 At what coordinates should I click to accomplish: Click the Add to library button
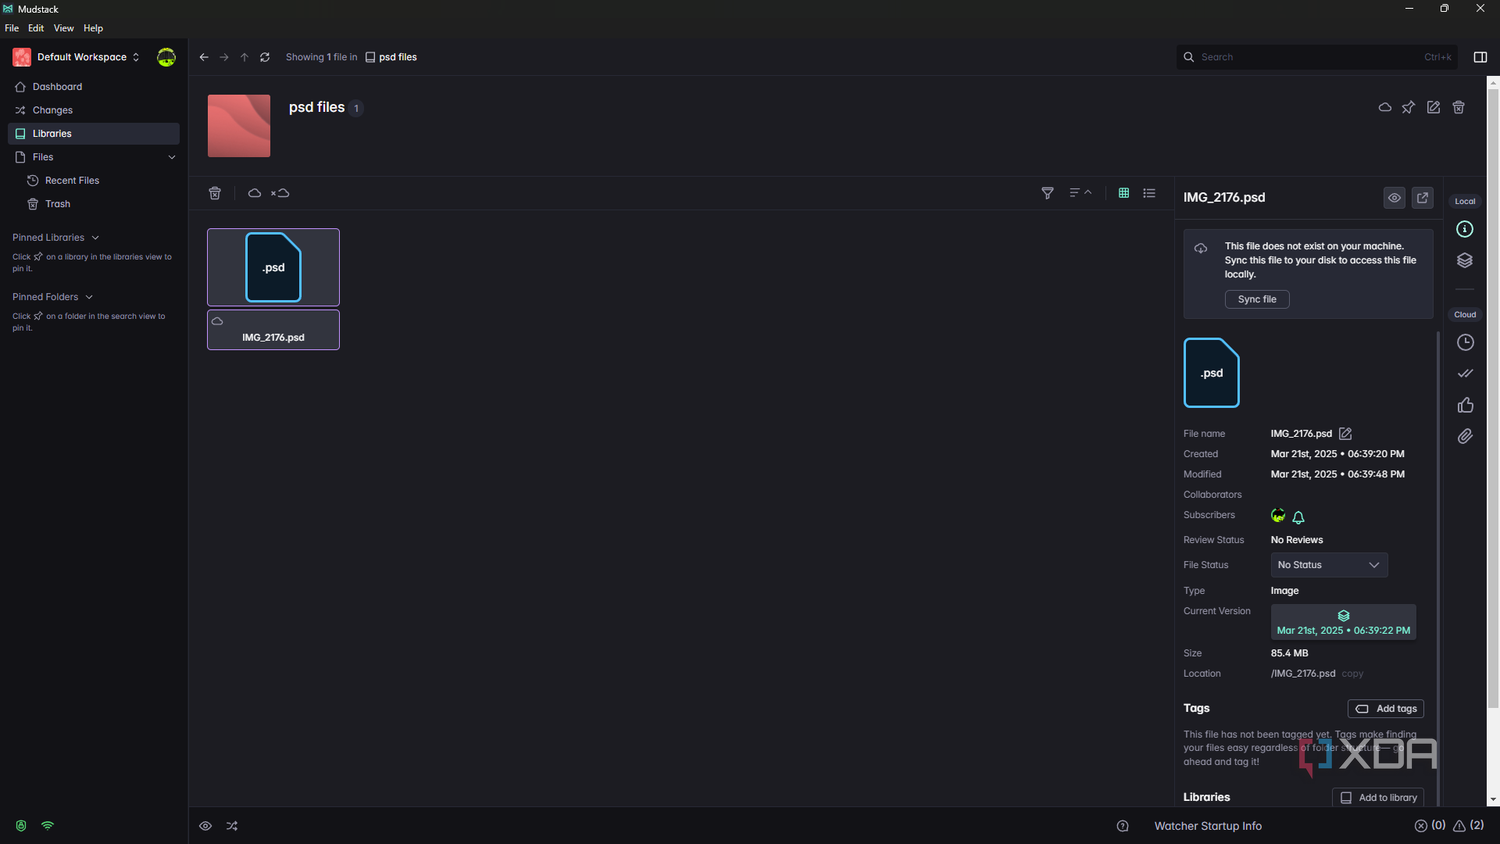coord(1378,798)
